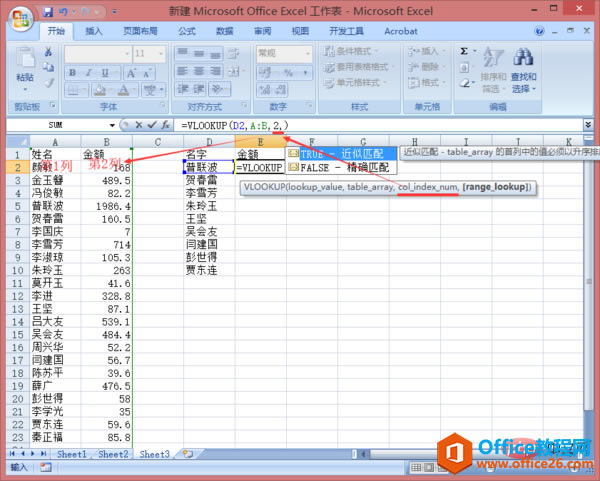Undo the last action in quick access toolbar
Screen dimensions: 600x481
63,12
